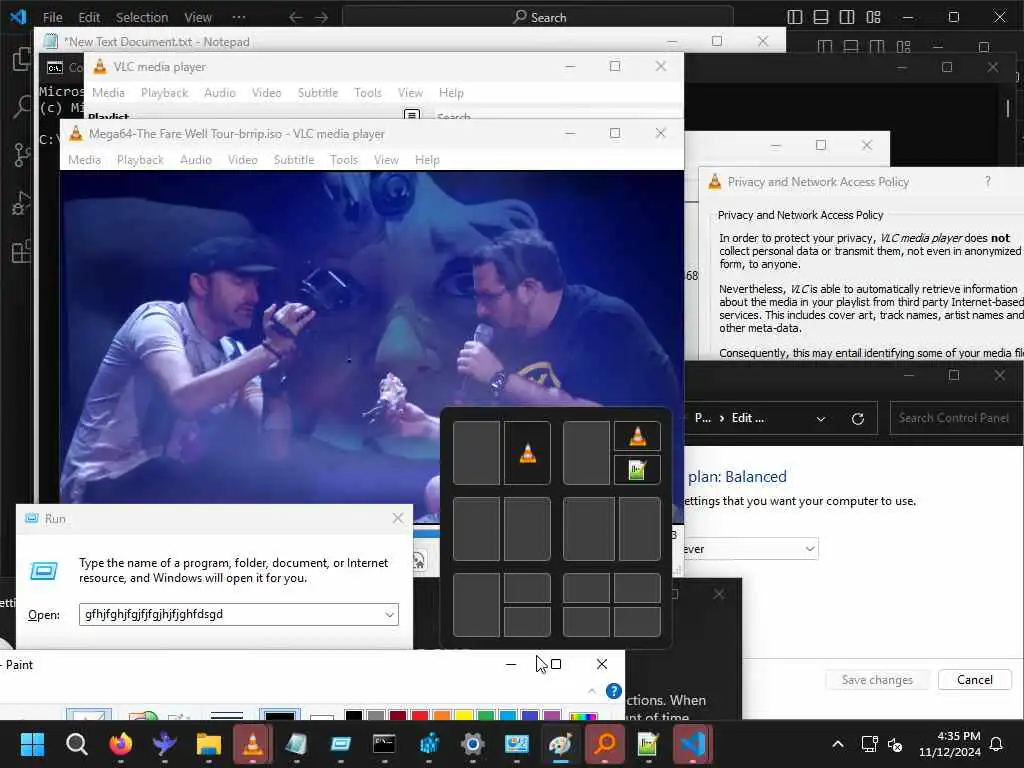Open the File menu in VS Code

(x=52, y=18)
